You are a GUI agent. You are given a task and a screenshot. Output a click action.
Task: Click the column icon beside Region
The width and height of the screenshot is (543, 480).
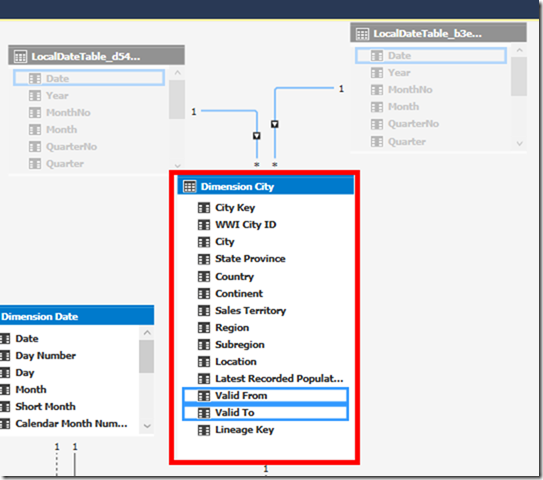(x=204, y=328)
